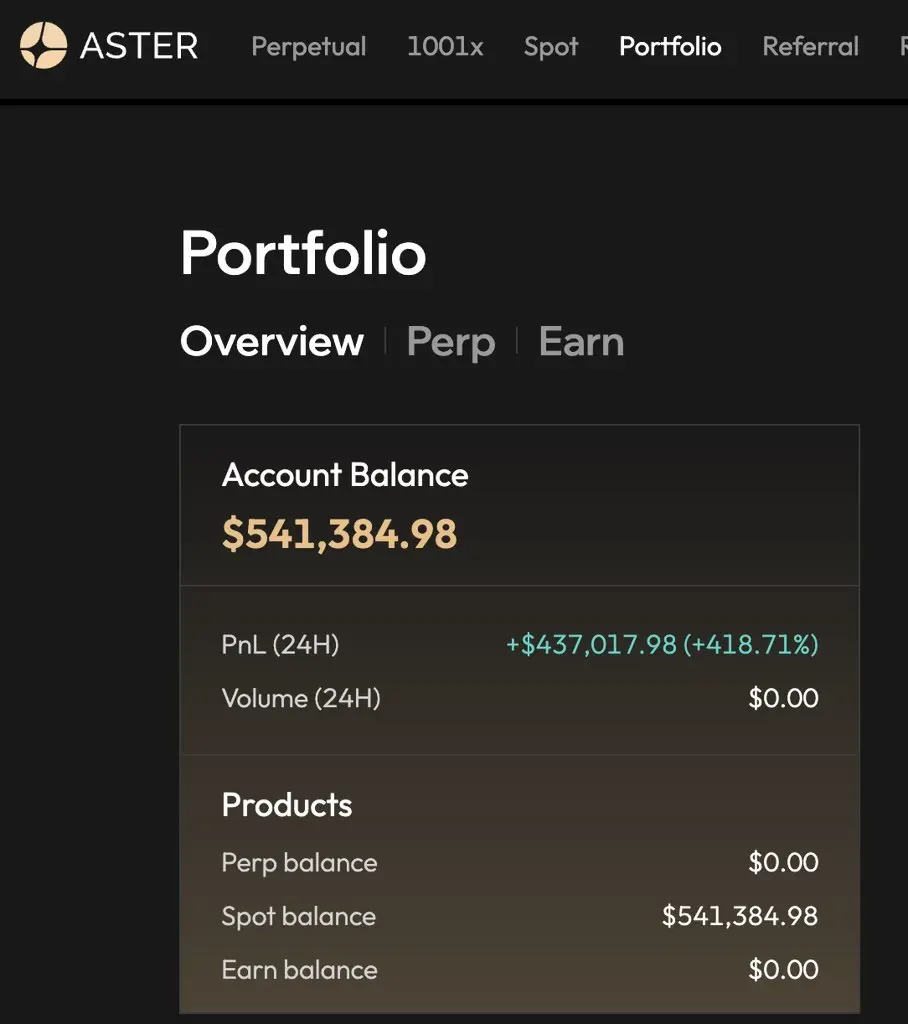Click the PnL (24H) label
The height and width of the screenshot is (1024, 908).
click(280, 645)
